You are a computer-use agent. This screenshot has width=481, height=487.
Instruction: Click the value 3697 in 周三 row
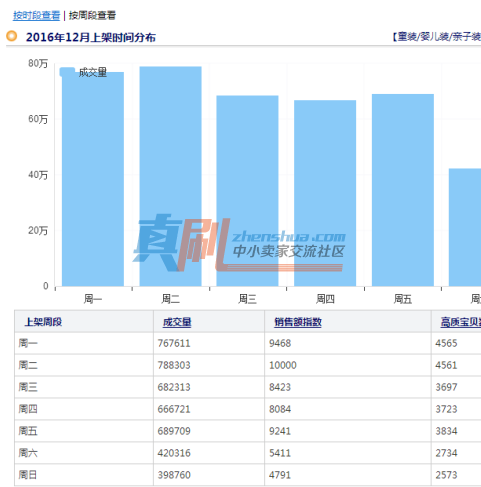click(x=446, y=387)
